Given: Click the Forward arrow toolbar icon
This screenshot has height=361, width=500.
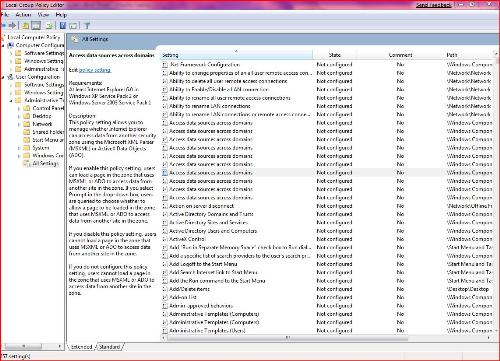Looking at the screenshot, I should point(13,25).
